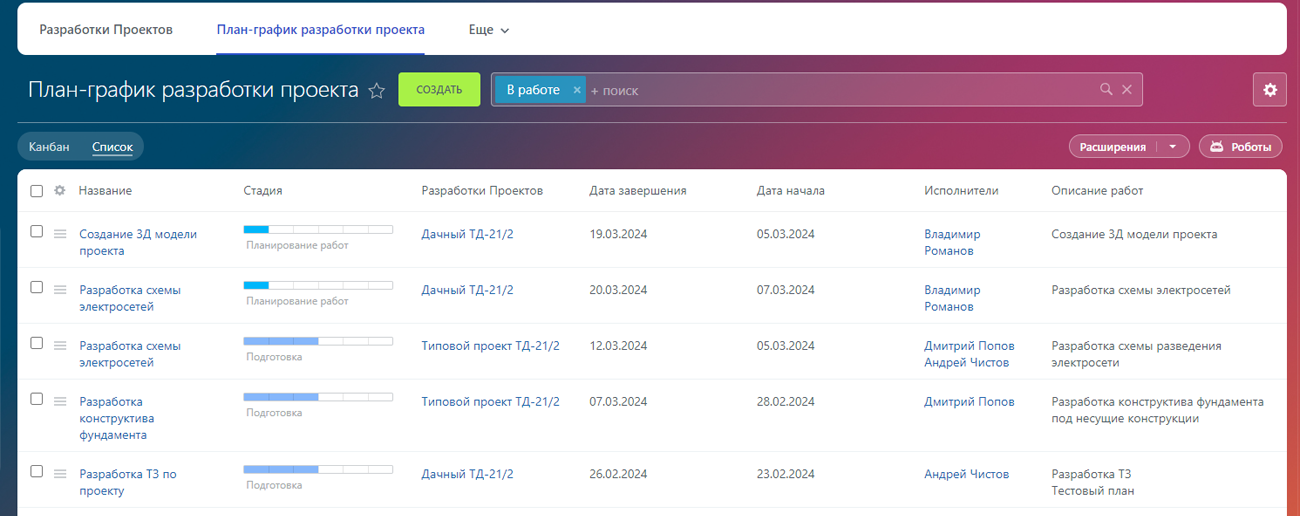Open row menu for 'Разработка ТЗ по проекту'
Viewport: 1300px width, 516px height.
tap(60, 474)
